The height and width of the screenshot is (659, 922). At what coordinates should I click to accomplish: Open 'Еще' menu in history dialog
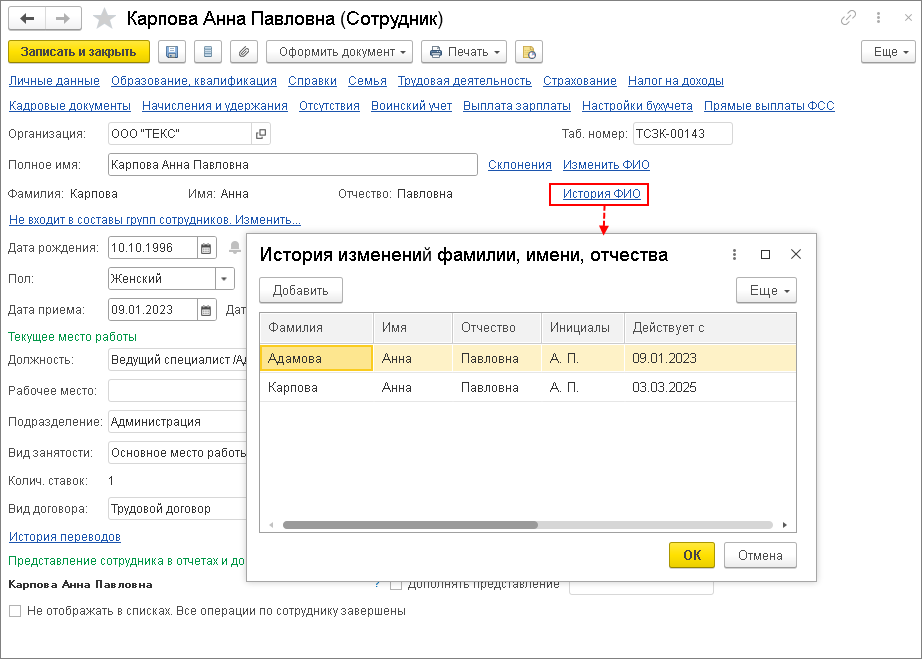pyautogui.click(x=766, y=290)
